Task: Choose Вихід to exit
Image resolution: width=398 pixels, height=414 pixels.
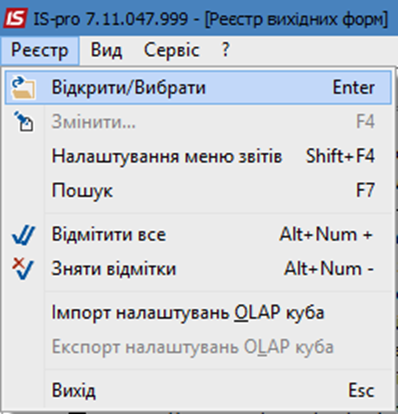Action: pyautogui.click(x=198, y=390)
